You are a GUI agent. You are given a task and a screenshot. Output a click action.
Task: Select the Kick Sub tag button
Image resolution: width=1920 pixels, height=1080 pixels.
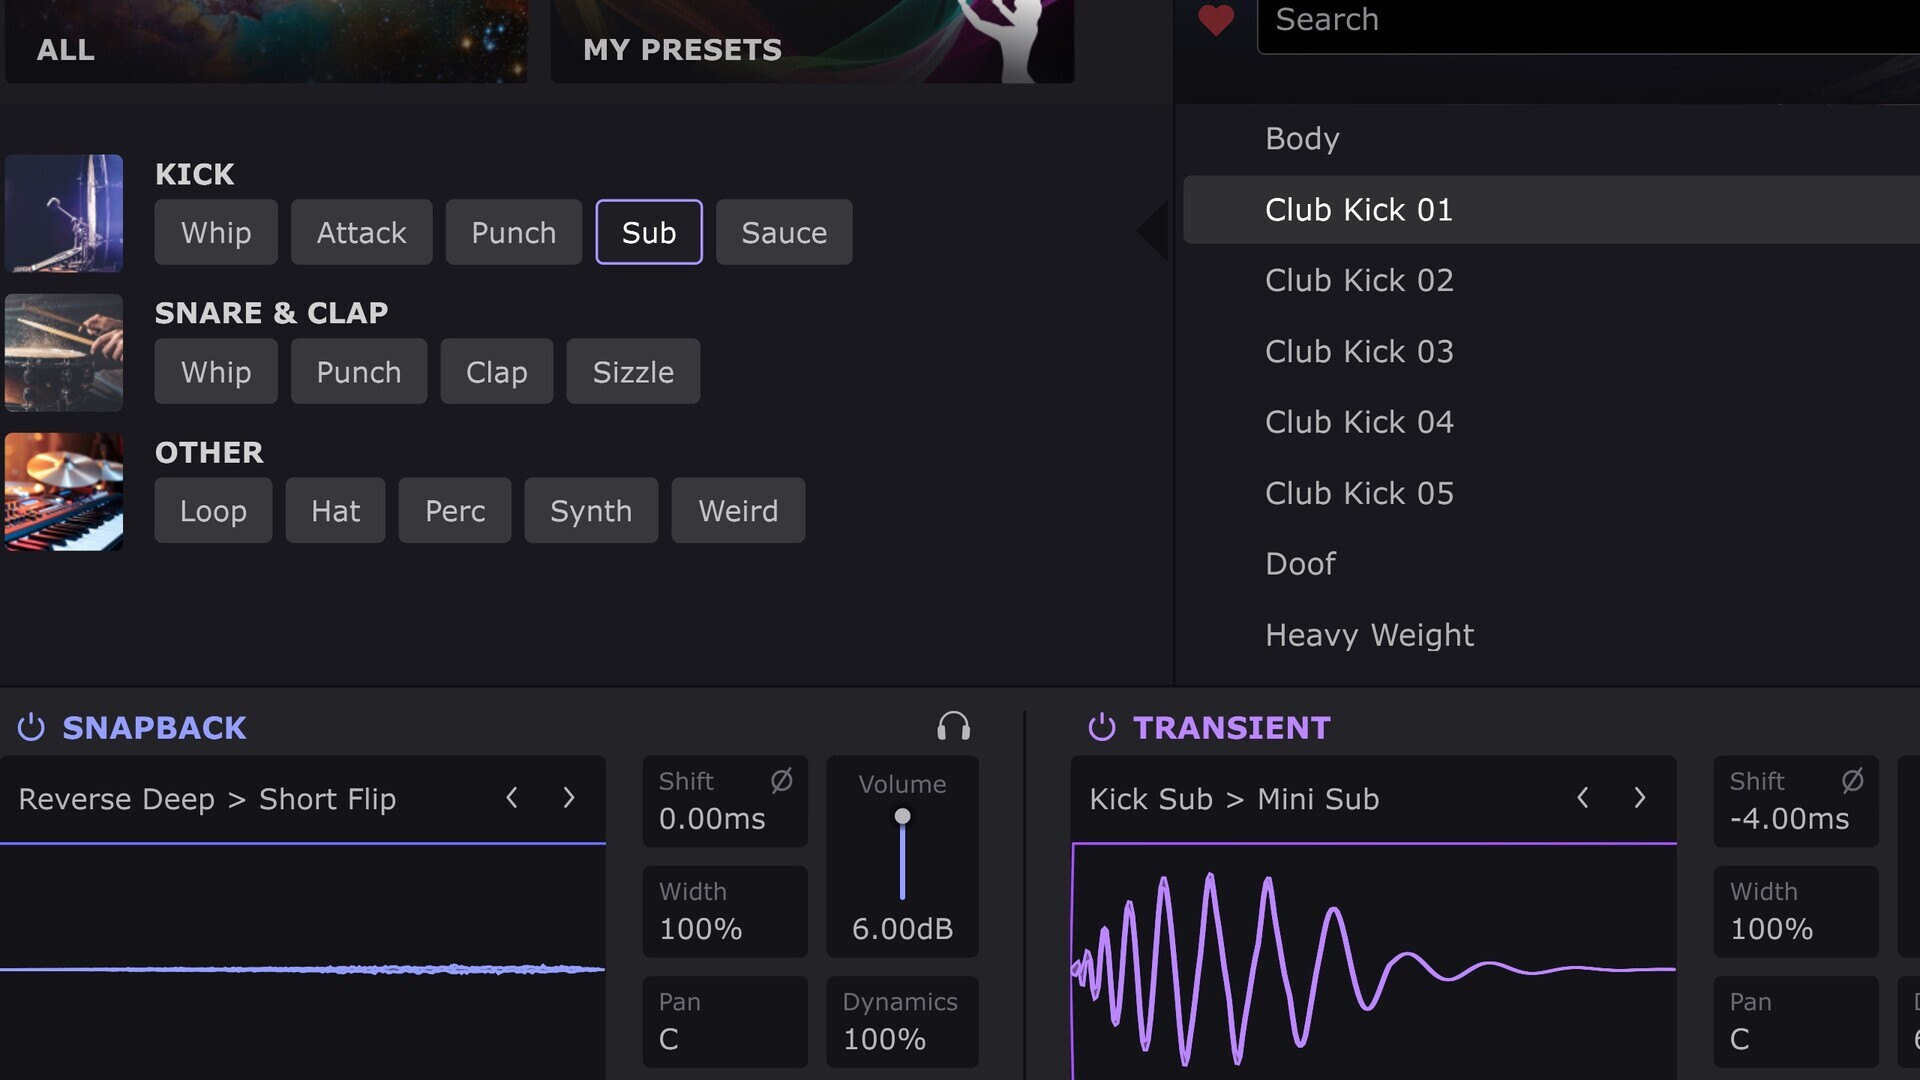click(x=648, y=232)
